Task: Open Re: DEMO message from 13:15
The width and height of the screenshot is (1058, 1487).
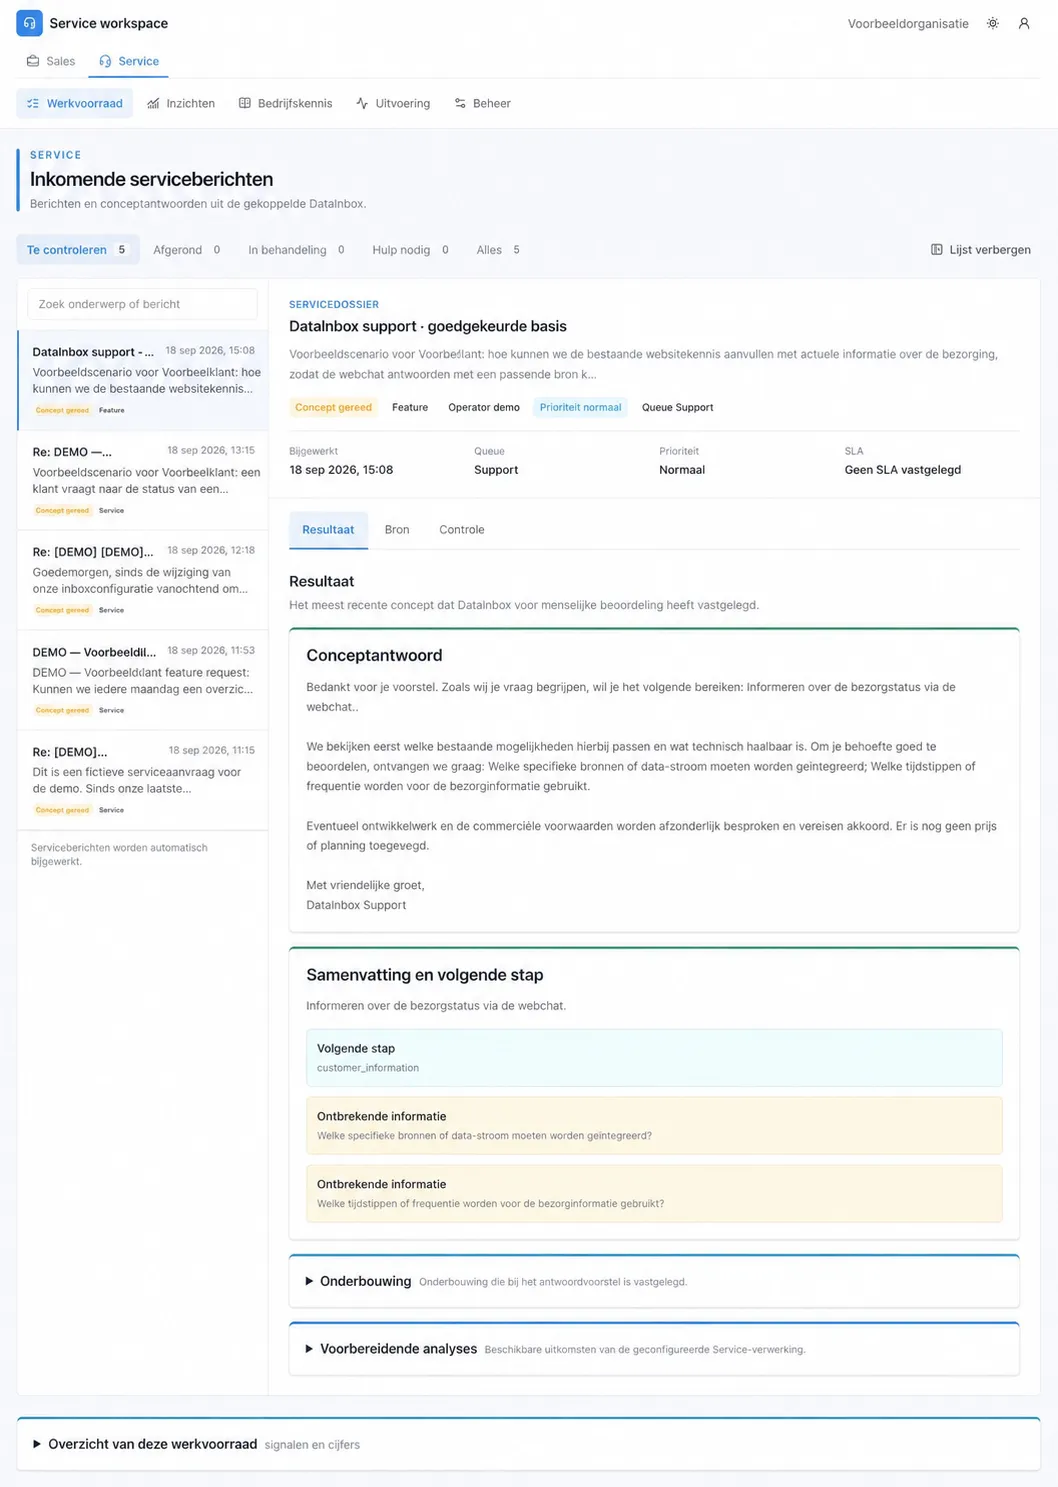Action: pos(143,481)
